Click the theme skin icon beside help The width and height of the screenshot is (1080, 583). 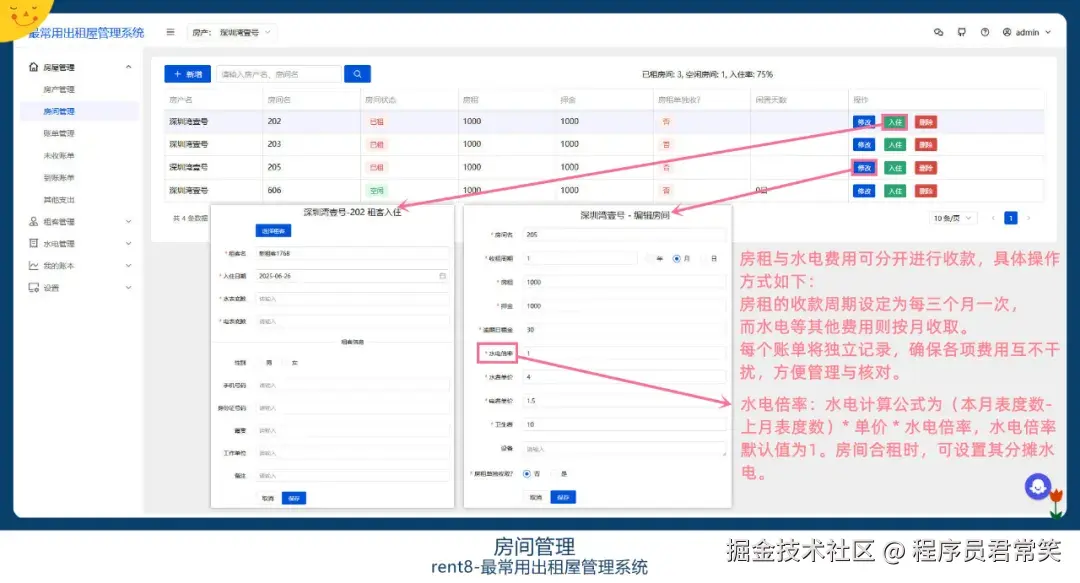click(x=962, y=32)
